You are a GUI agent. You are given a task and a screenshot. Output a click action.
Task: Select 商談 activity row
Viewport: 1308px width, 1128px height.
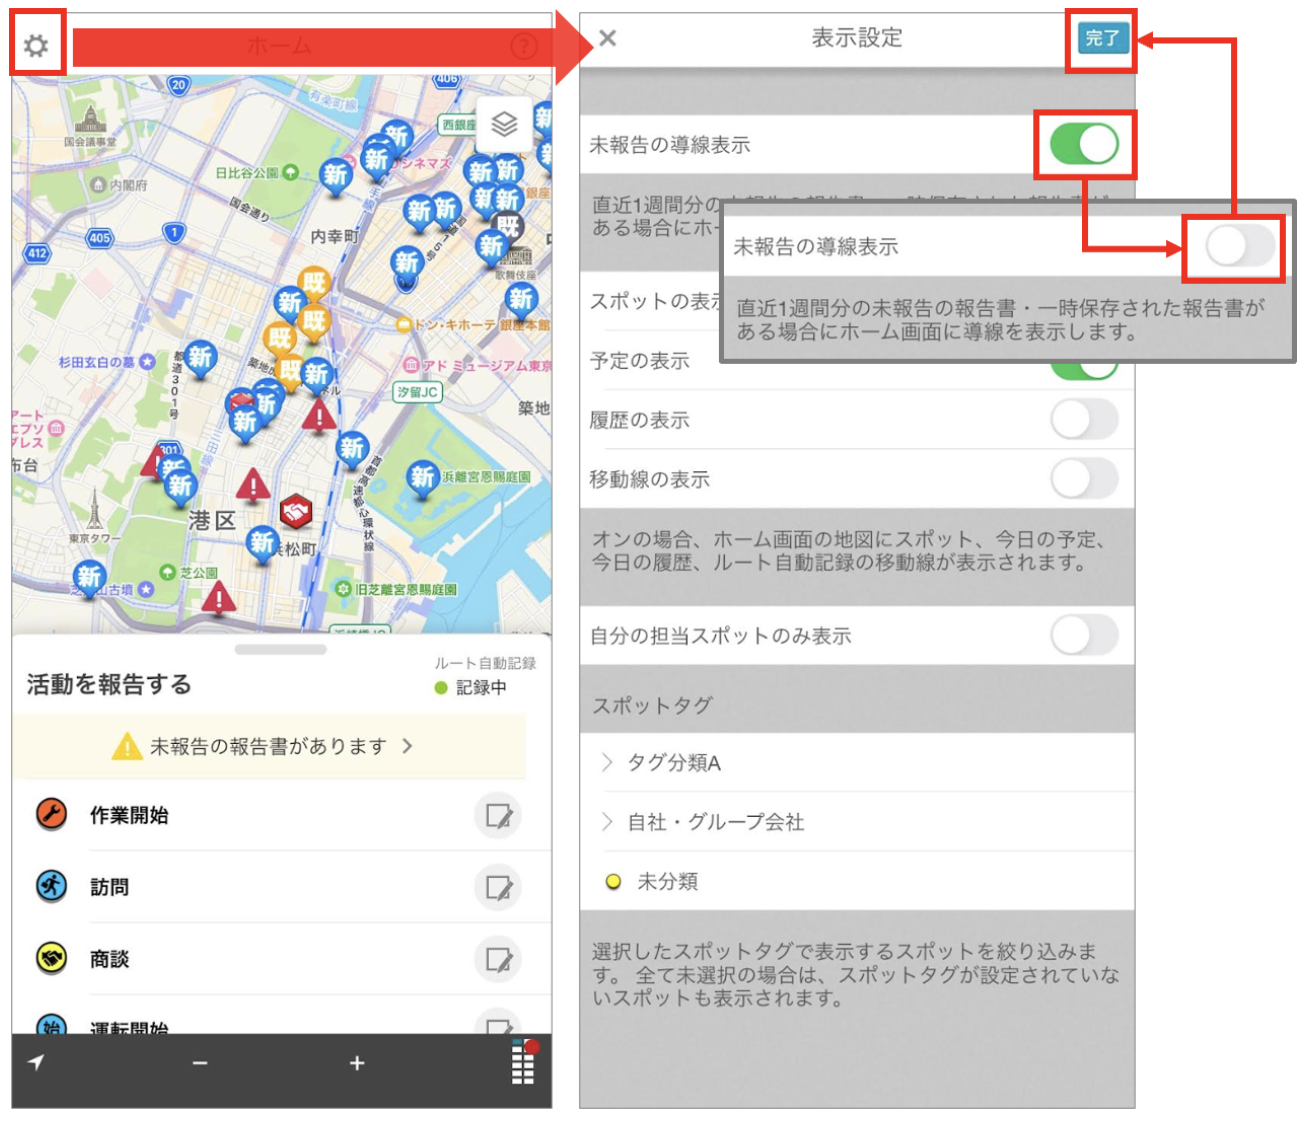coord(282,959)
